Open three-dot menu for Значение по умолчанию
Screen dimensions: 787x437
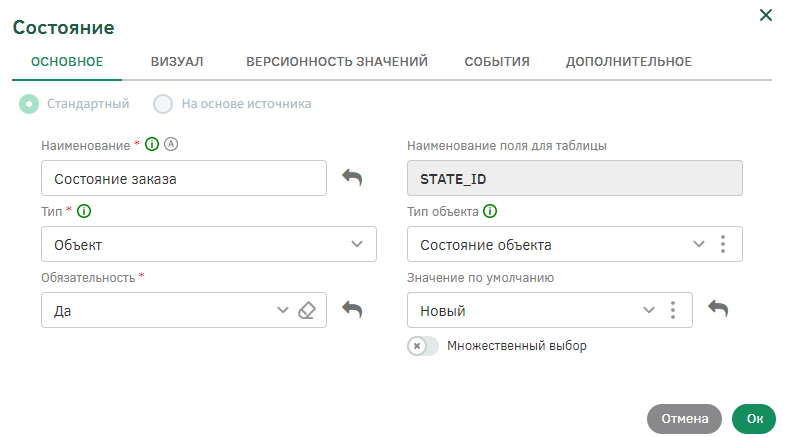[x=673, y=311]
